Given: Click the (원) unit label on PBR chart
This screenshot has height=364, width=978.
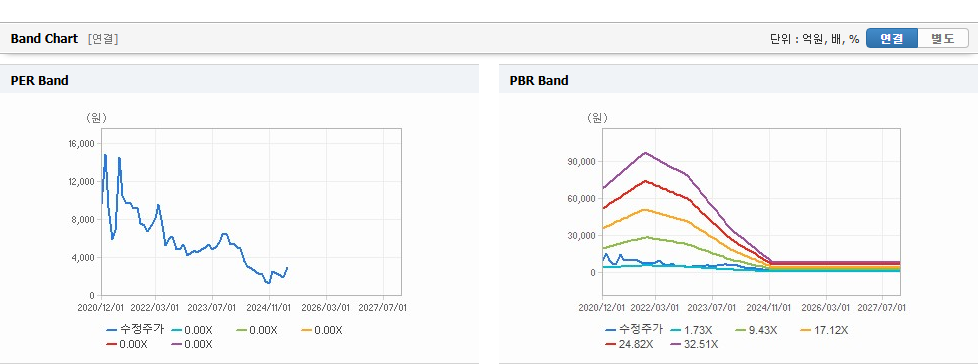Looking at the screenshot, I should [597, 117].
